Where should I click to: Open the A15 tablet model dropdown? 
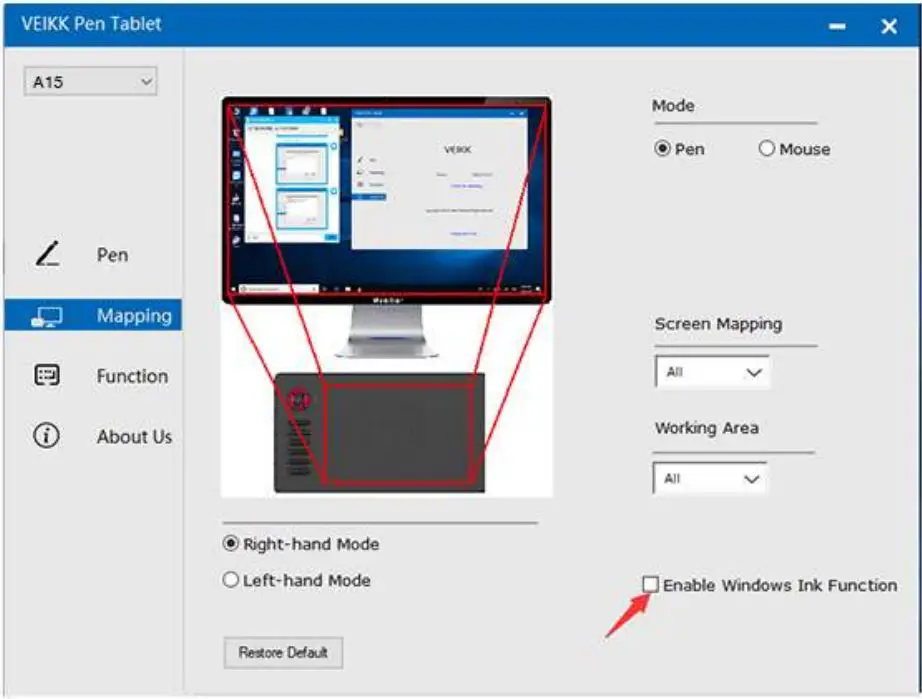(90, 81)
